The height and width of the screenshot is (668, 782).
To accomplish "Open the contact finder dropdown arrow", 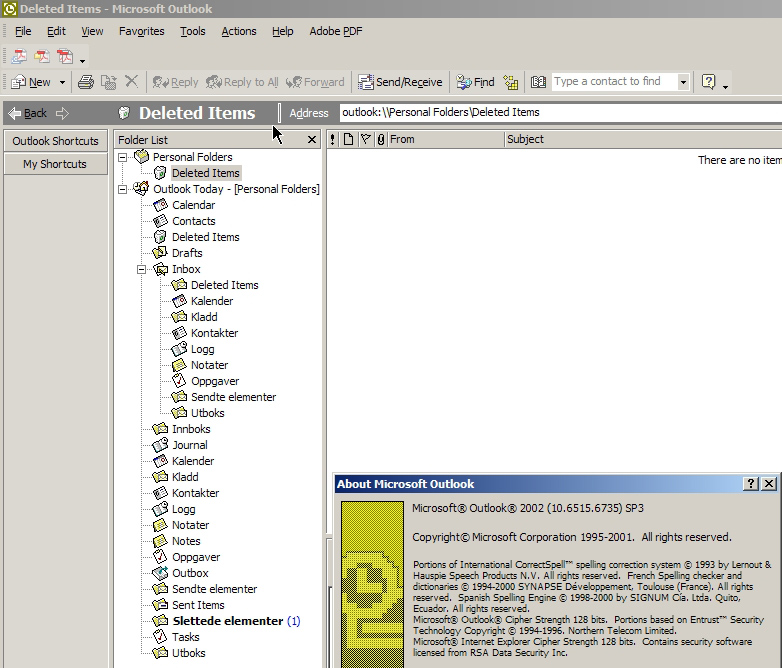I will (x=683, y=82).
